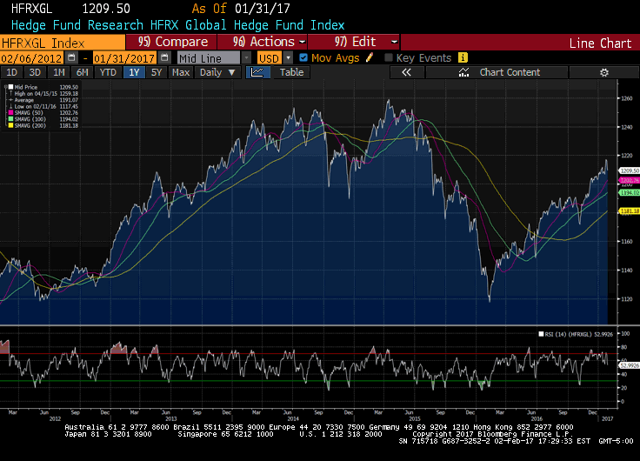Open the Daily periodicity dropdown
Image resolution: width=640 pixels, height=461 pixels.
tap(217, 73)
